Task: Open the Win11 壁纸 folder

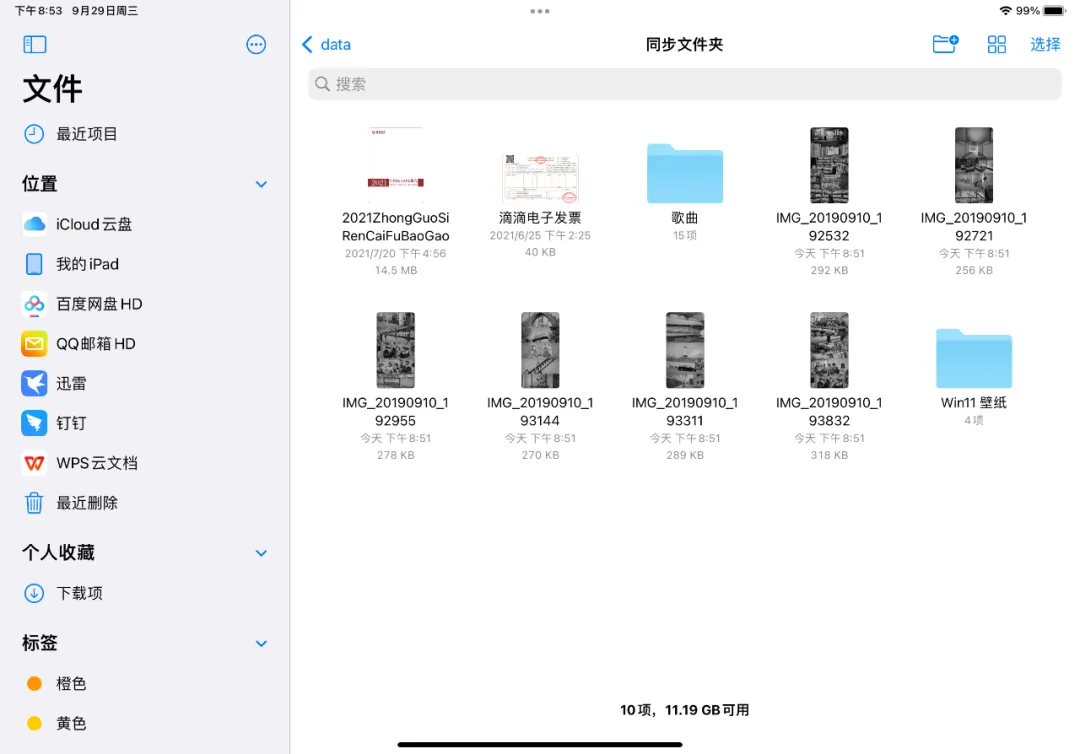Action: 974,359
